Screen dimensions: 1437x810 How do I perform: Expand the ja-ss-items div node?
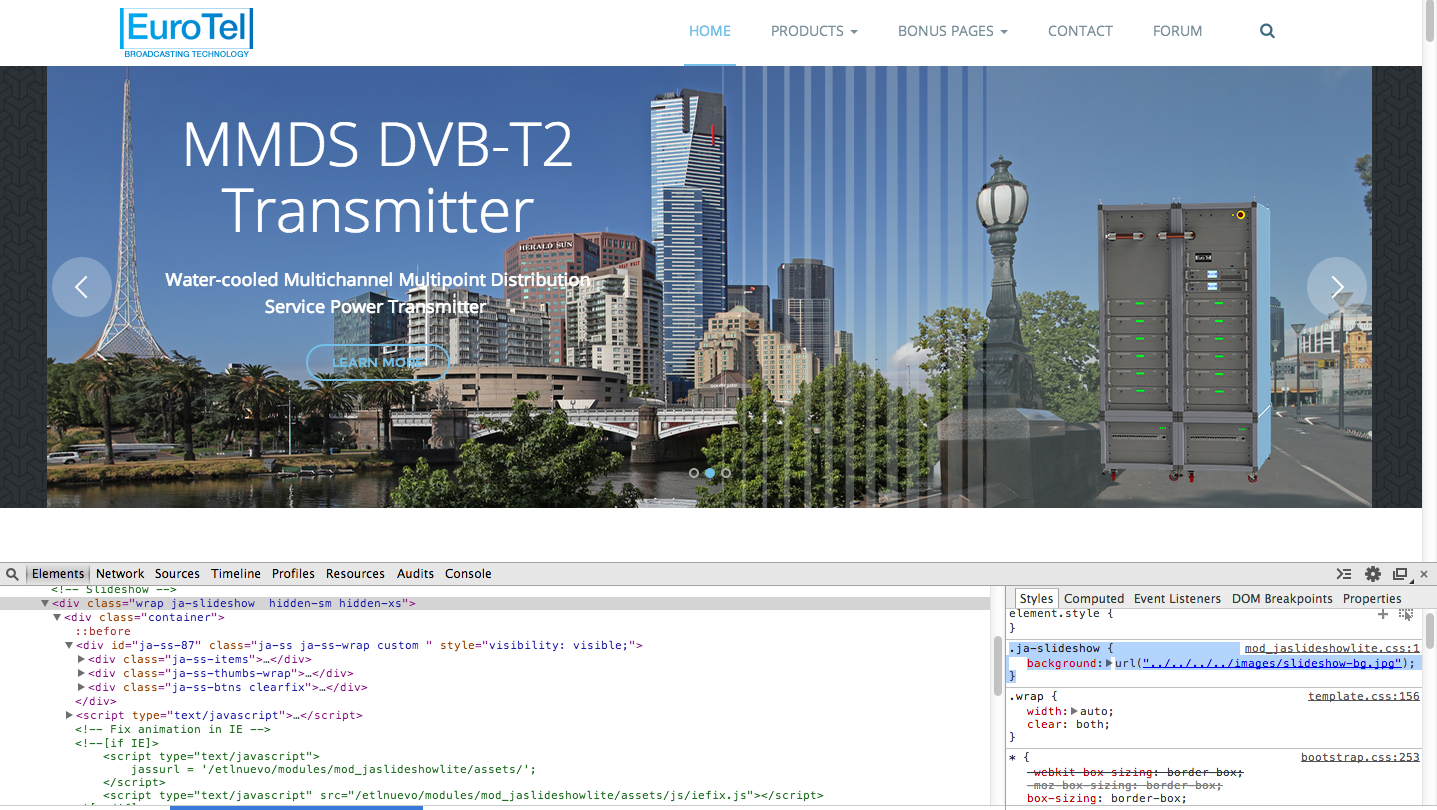pyautogui.click(x=82, y=659)
